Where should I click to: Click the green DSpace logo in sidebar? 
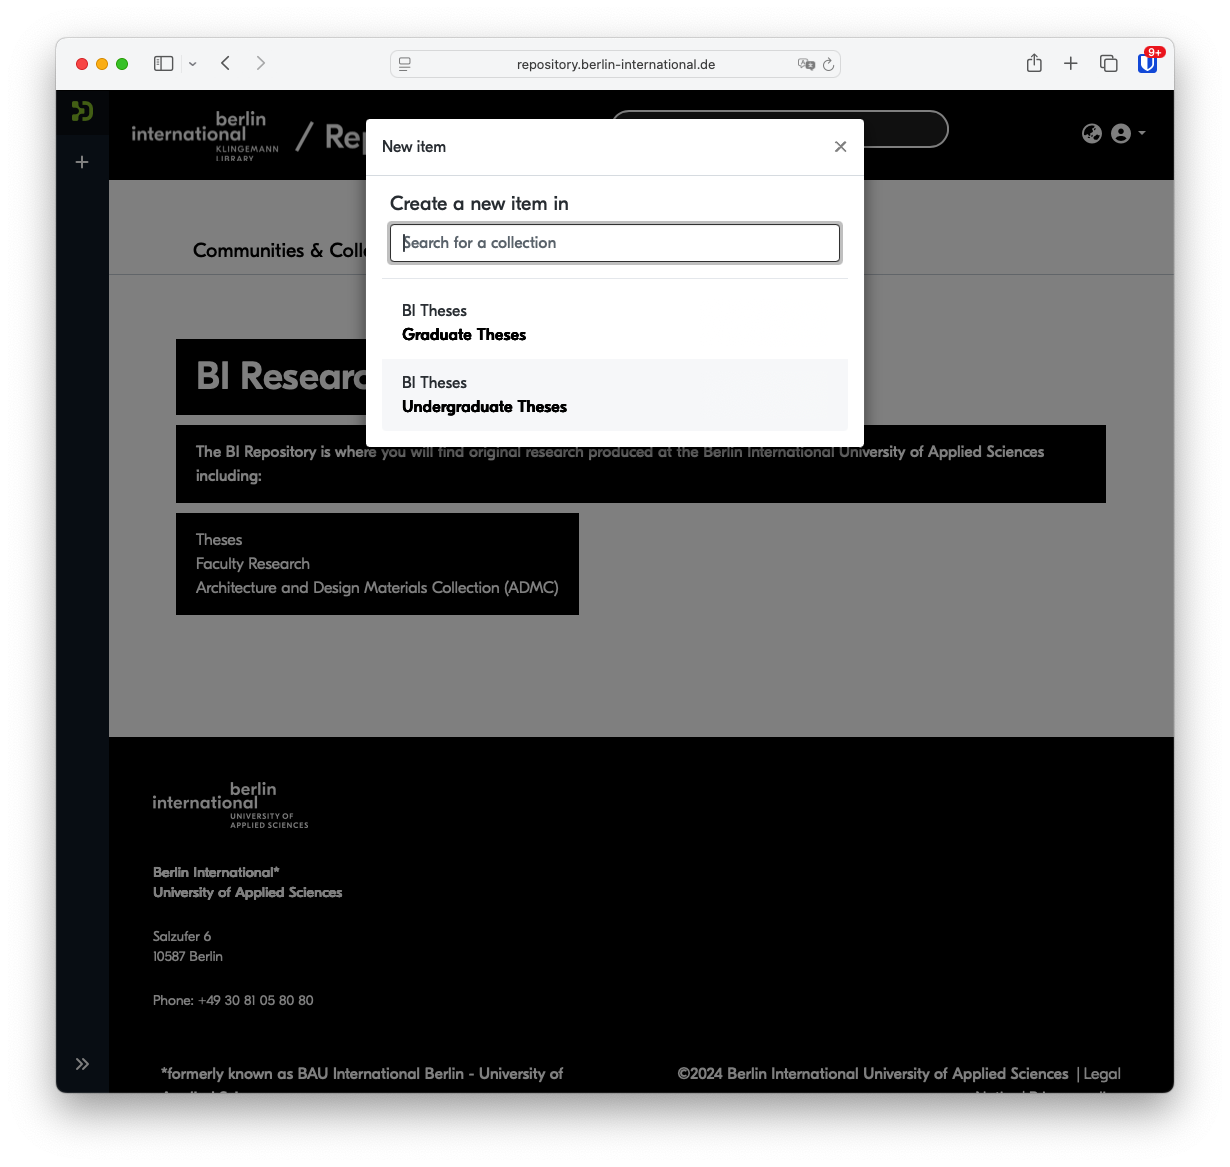82,111
